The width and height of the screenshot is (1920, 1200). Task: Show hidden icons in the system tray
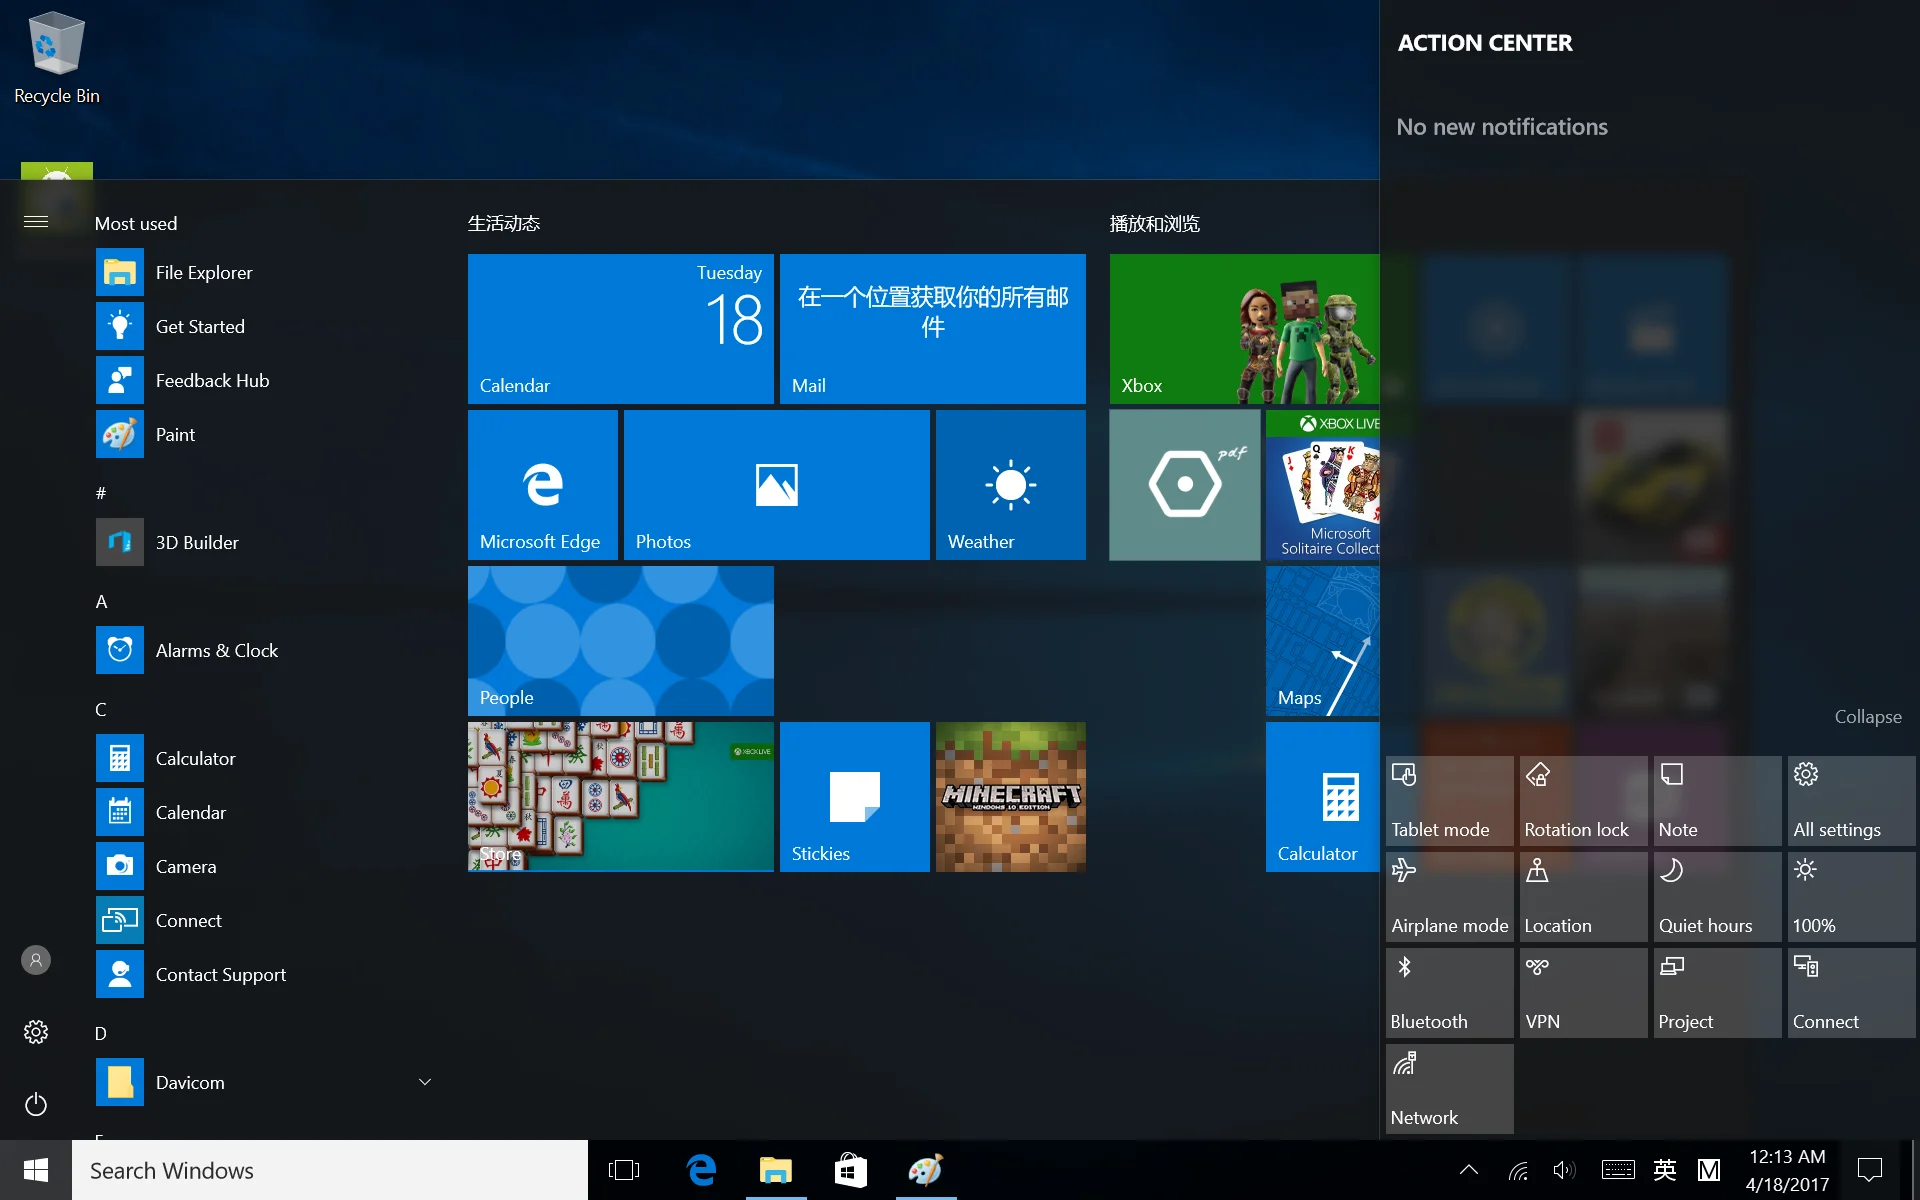tap(1468, 1170)
